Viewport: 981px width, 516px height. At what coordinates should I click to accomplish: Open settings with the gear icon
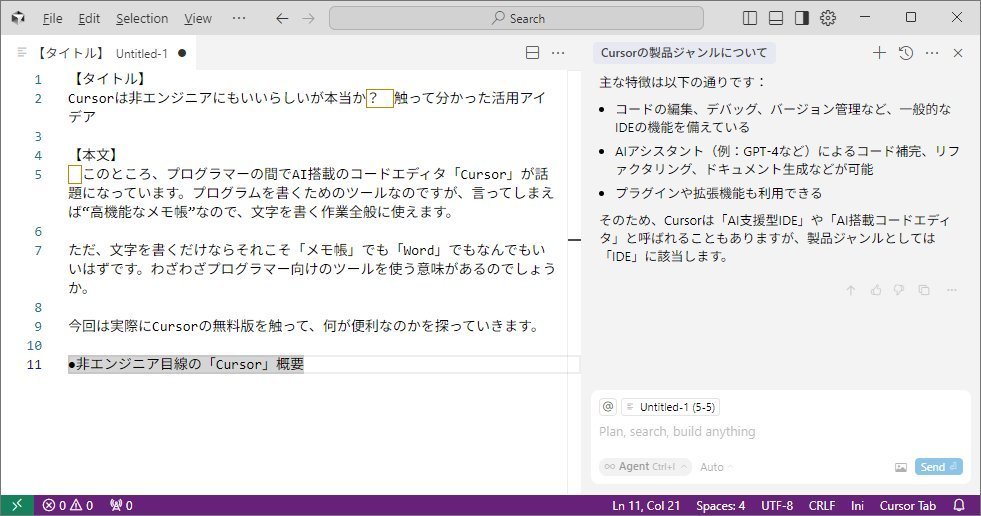[x=828, y=18]
